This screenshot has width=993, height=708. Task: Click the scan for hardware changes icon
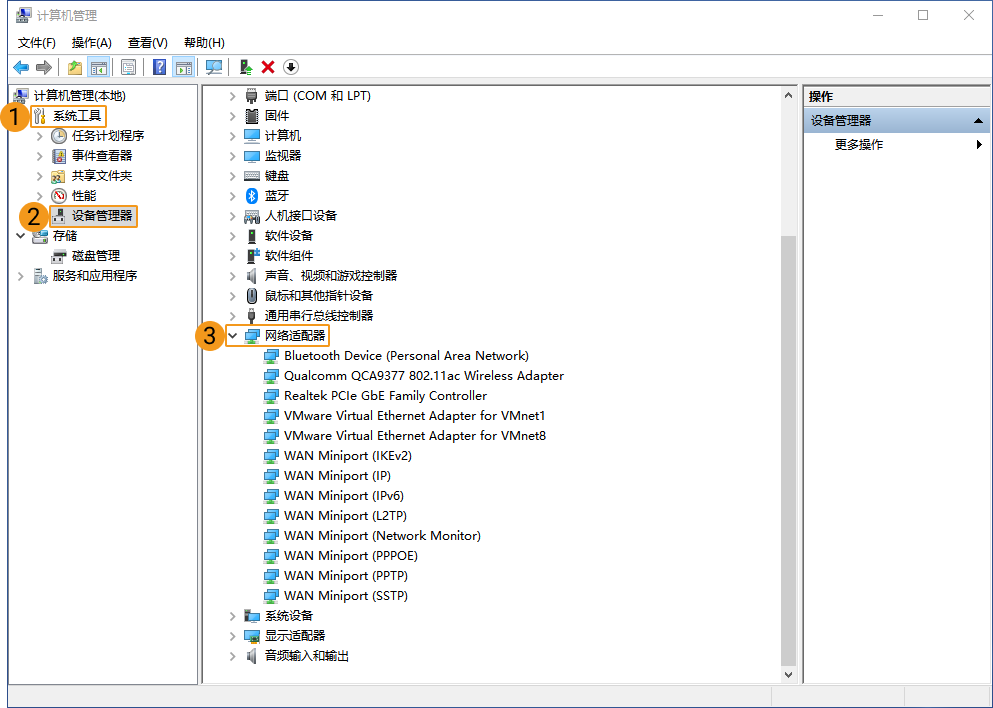click(x=213, y=67)
